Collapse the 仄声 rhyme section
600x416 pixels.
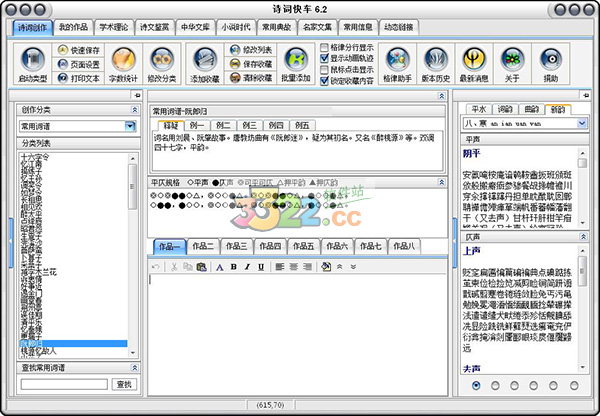[583, 237]
